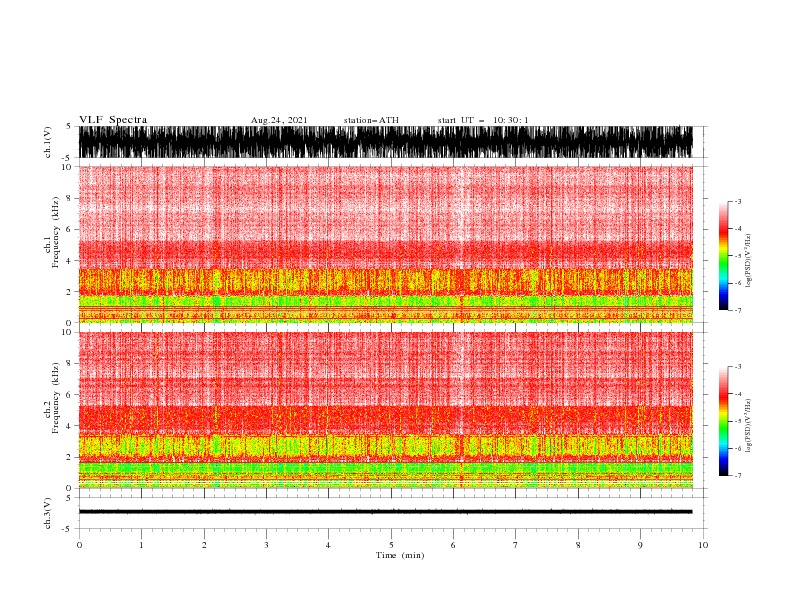This screenshot has width=792, height=612.
Task: Click the "-7" value on the ch.2 color bar
Action: 737,476
